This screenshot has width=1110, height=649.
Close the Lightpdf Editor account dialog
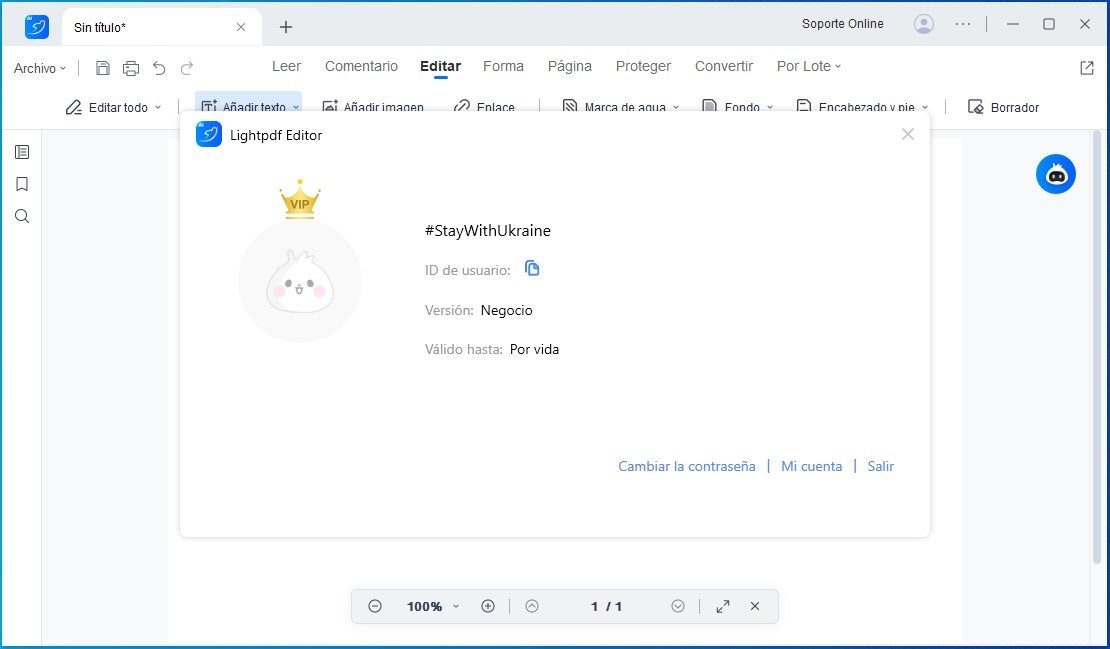[x=908, y=134]
